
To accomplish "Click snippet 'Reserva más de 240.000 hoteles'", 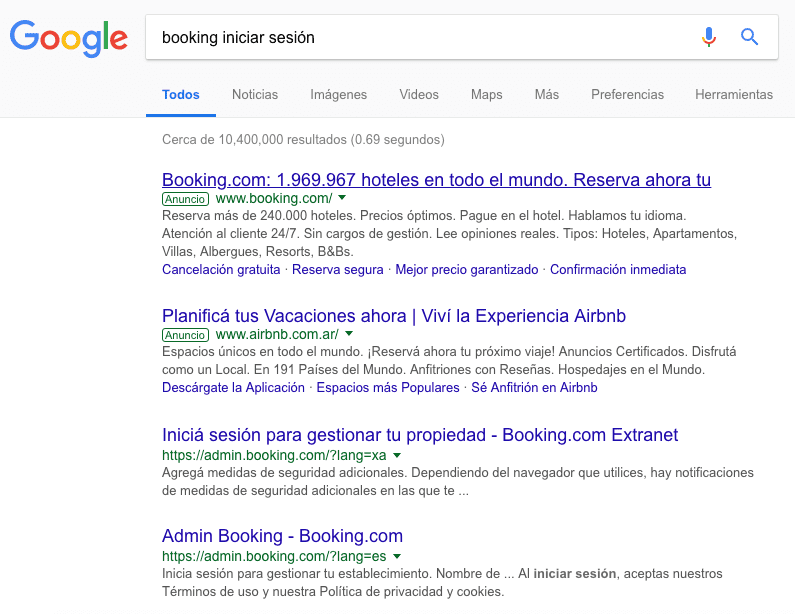I will point(449,233).
